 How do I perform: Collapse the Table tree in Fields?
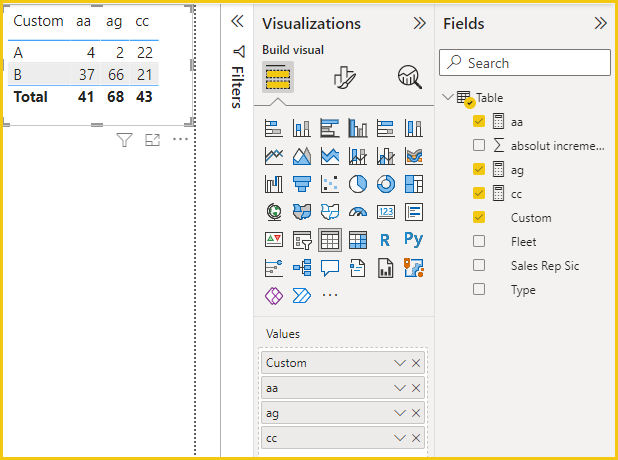click(x=448, y=97)
